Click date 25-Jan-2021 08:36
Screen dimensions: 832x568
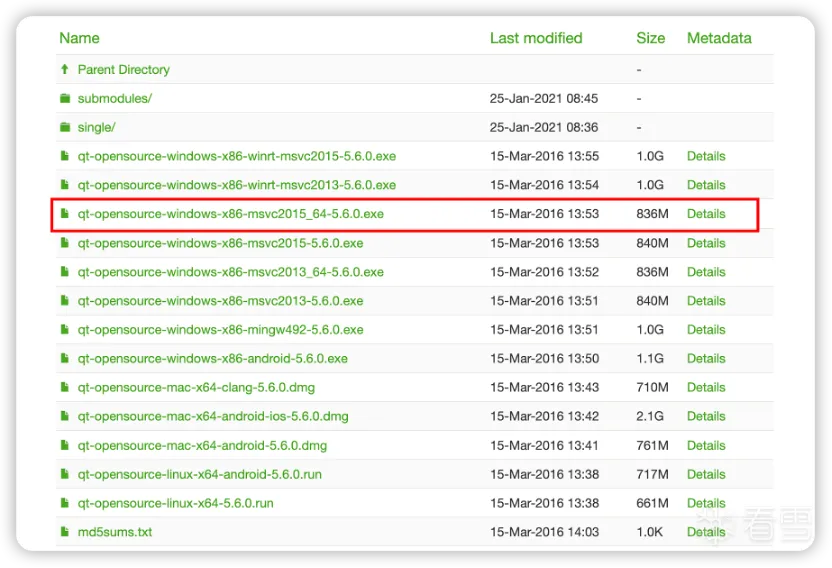pos(544,127)
